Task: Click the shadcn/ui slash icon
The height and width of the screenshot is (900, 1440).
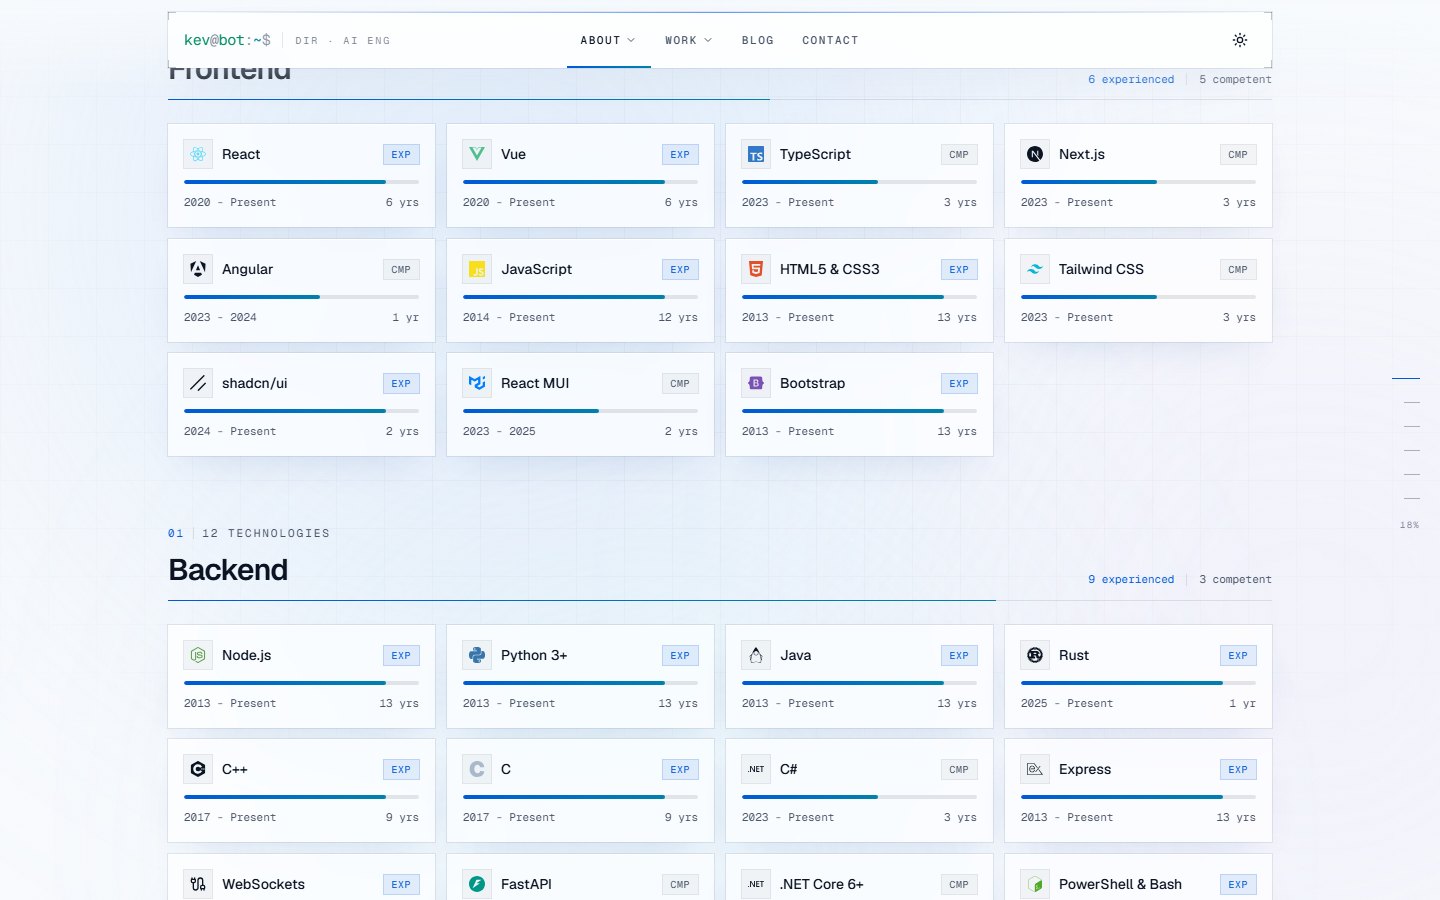Action: (198, 383)
